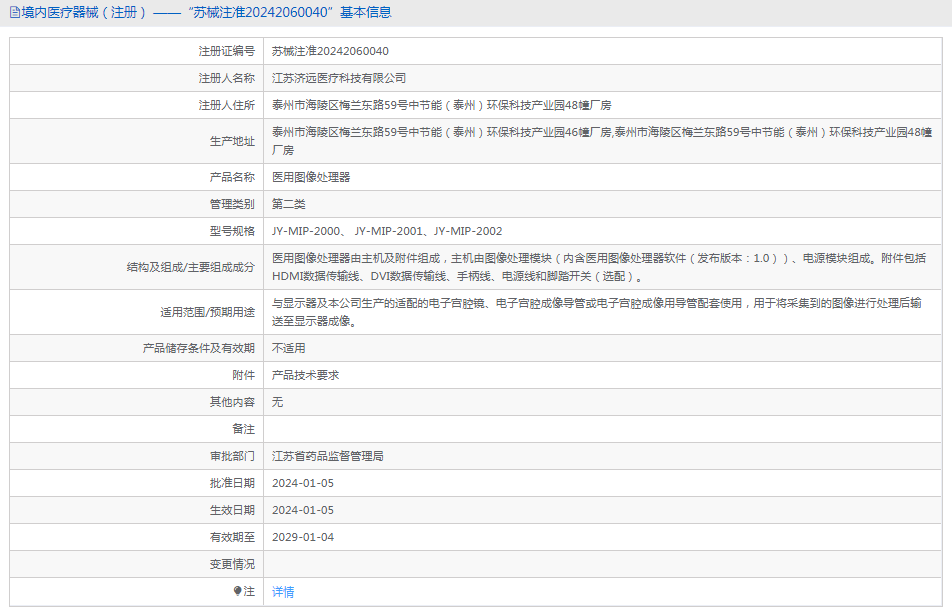Click the 变更情况 label
Viewport: 952px width, 613px height.
coord(232,564)
